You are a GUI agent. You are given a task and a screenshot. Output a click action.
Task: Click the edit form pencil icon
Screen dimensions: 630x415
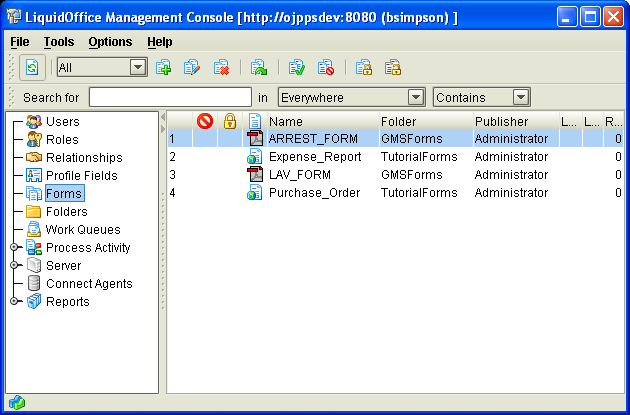(193, 67)
